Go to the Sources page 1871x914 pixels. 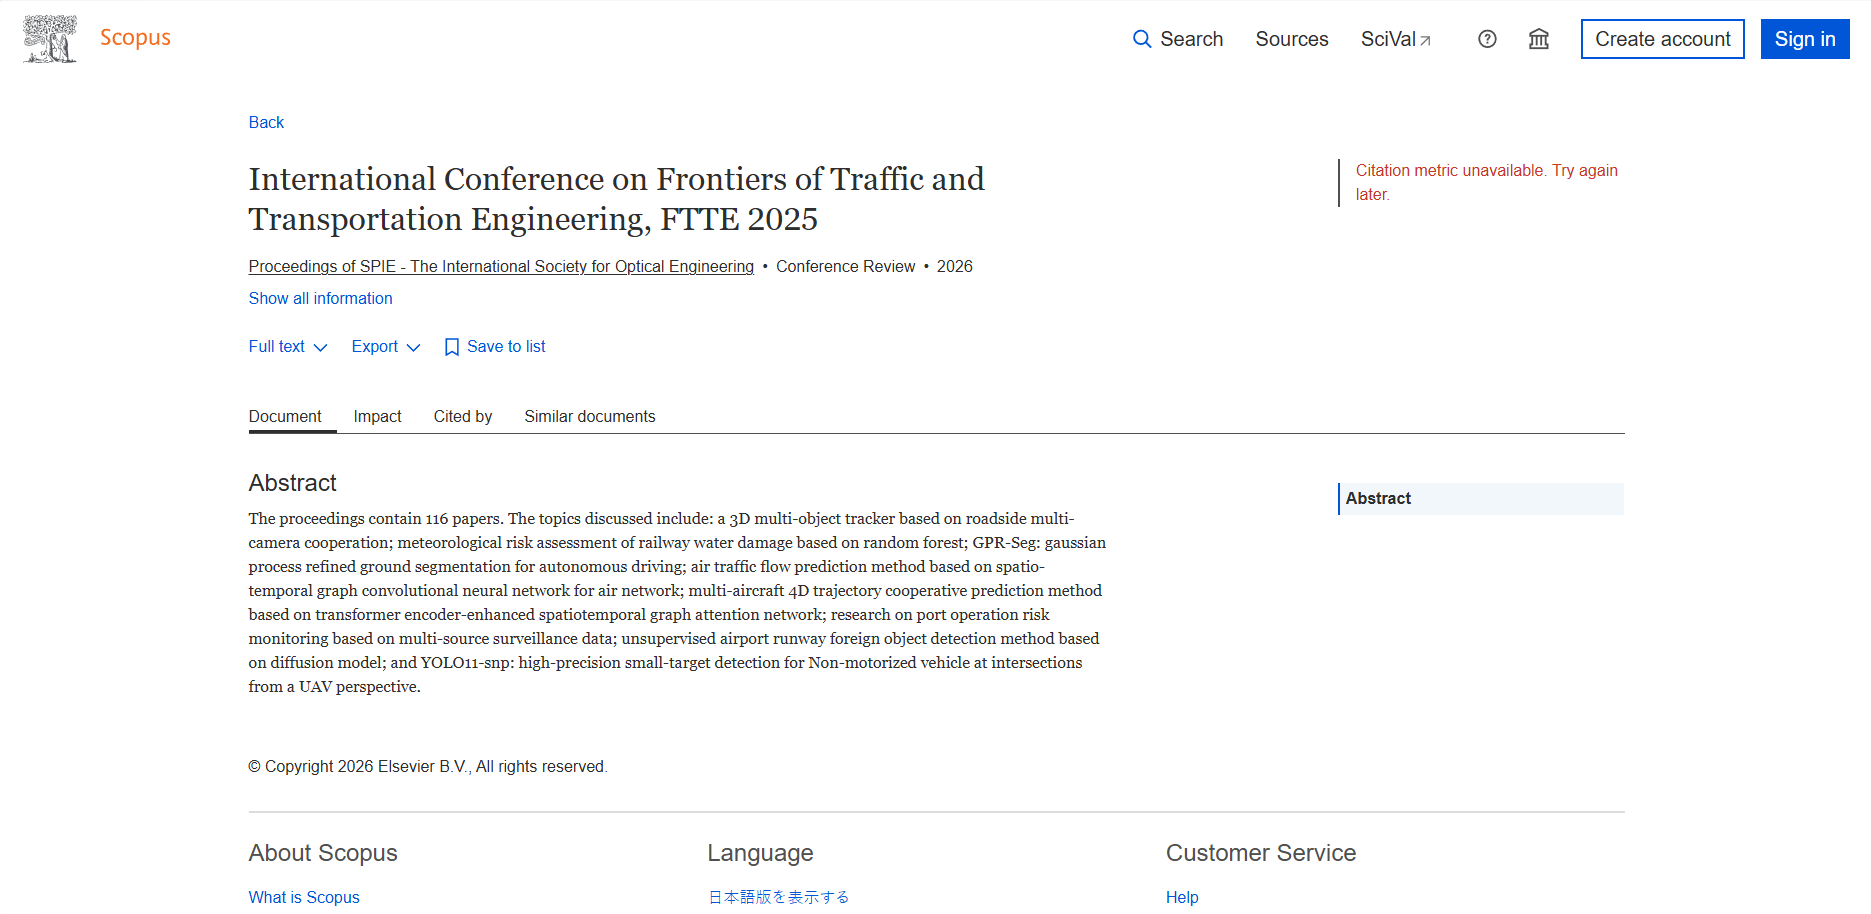[x=1291, y=39]
